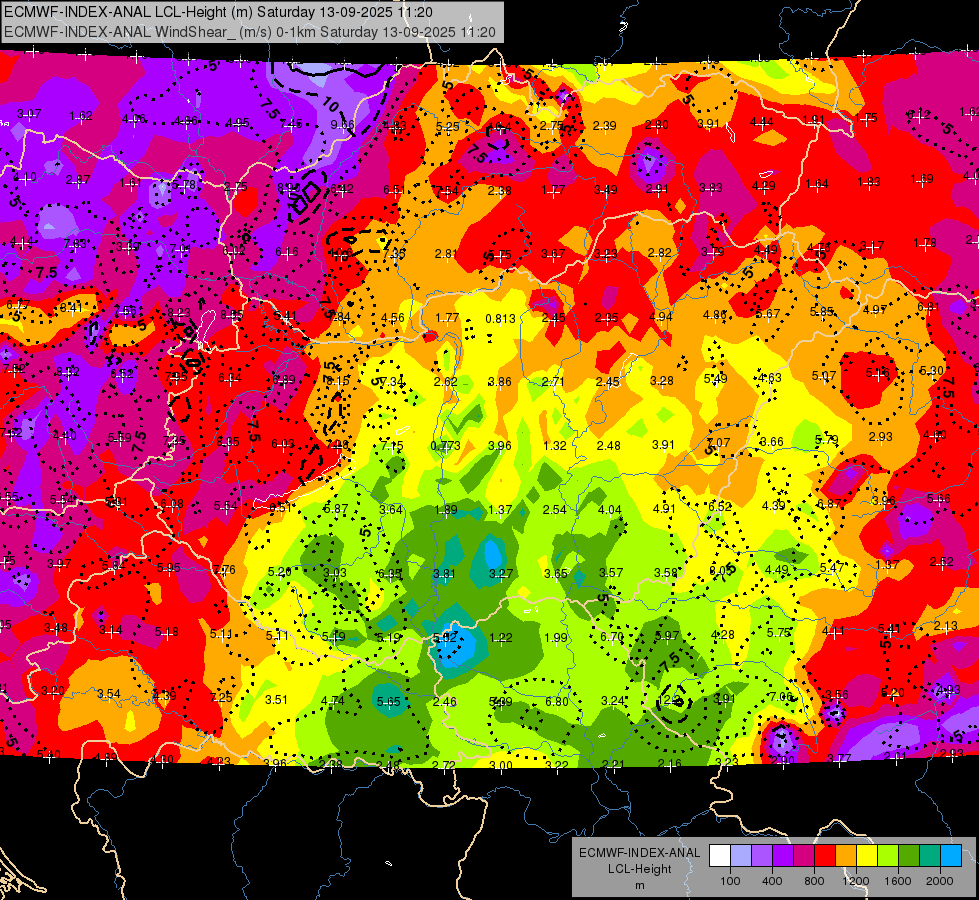The height and width of the screenshot is (900, 979).
Task: Click the shear value '1.22'
Action: point(501,638)
